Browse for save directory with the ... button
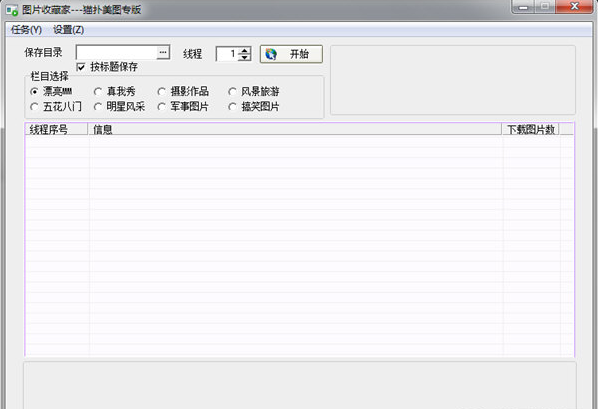The height and width of the screenshot is (409, 598). 163,53
